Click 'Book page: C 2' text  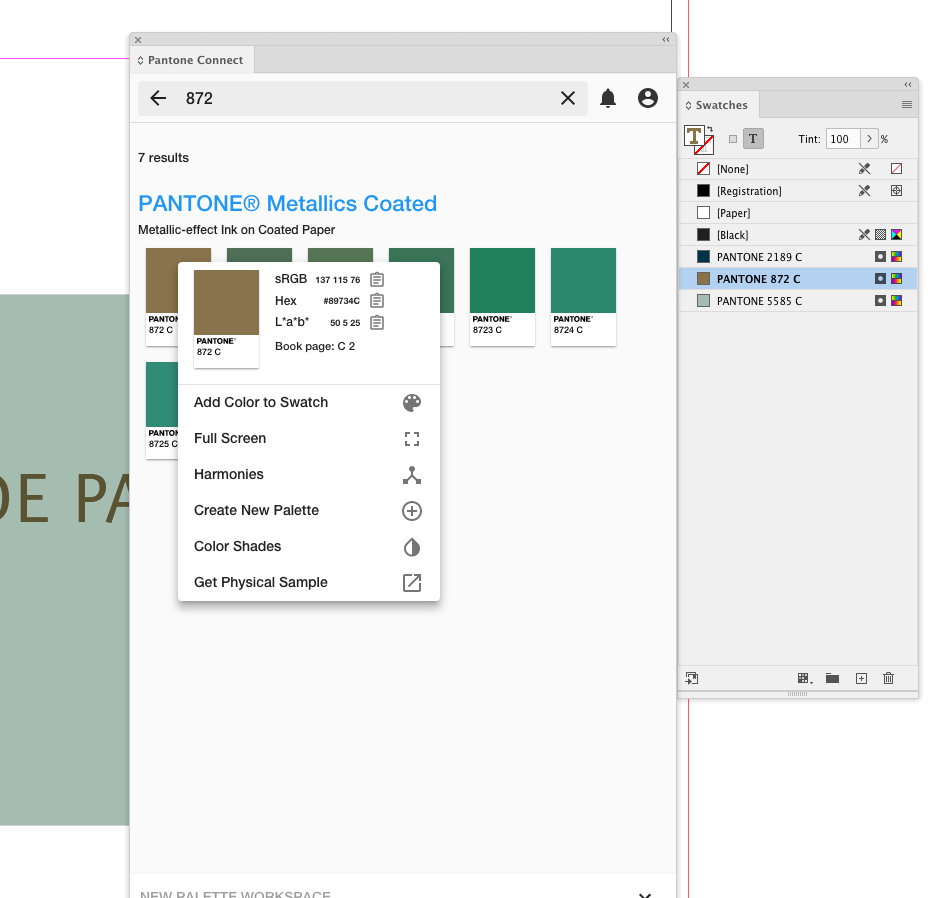coord(315,346)
